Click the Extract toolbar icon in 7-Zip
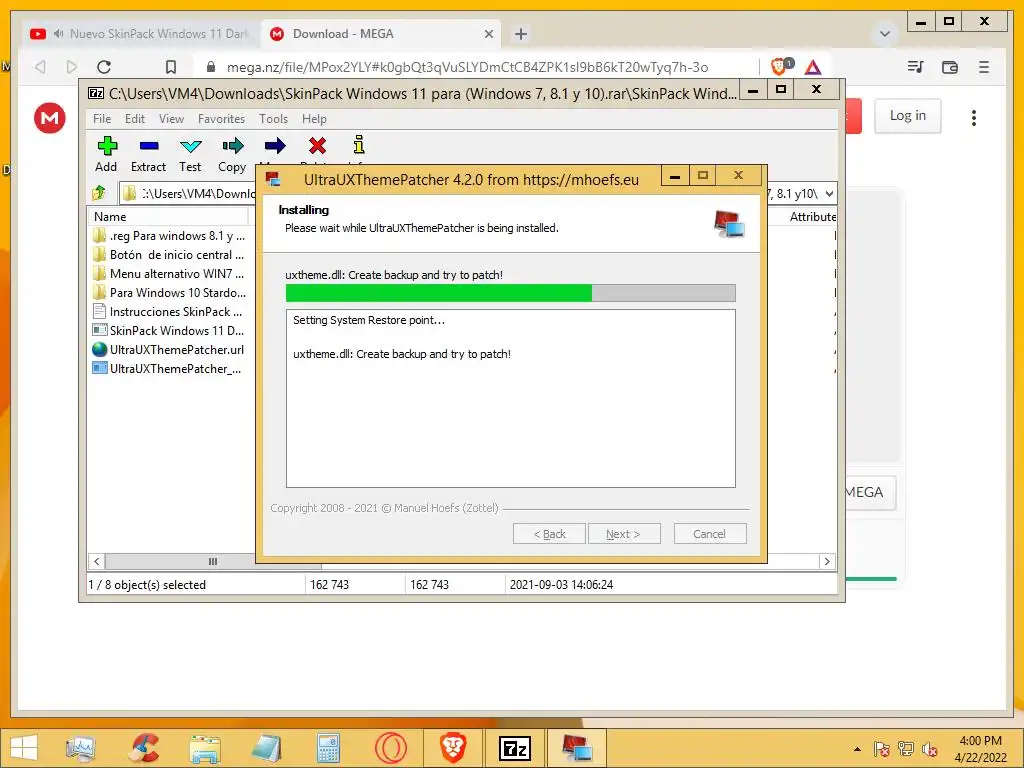Screen dimensions: 1024x768 149,146
